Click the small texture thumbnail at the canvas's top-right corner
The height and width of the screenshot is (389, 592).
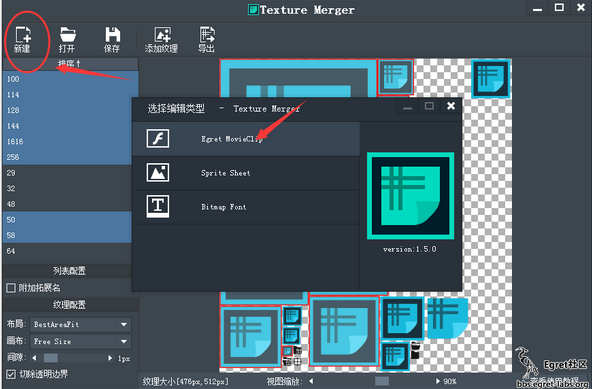[491, 79]
